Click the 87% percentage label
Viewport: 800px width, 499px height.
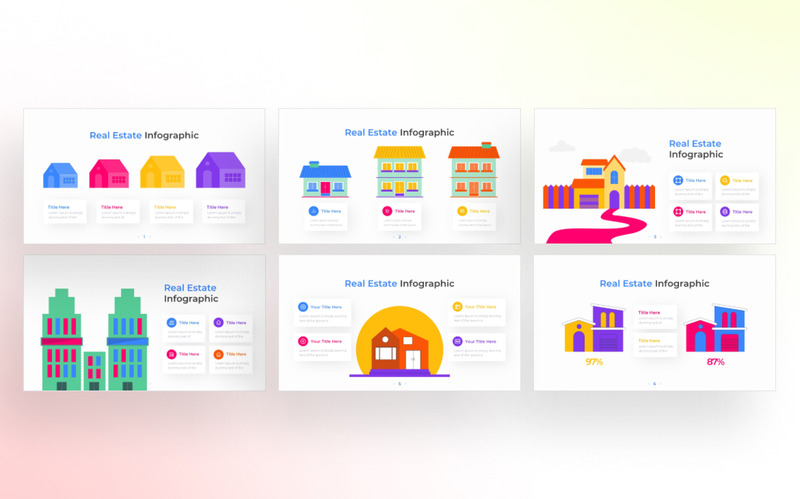click(715, 362)
